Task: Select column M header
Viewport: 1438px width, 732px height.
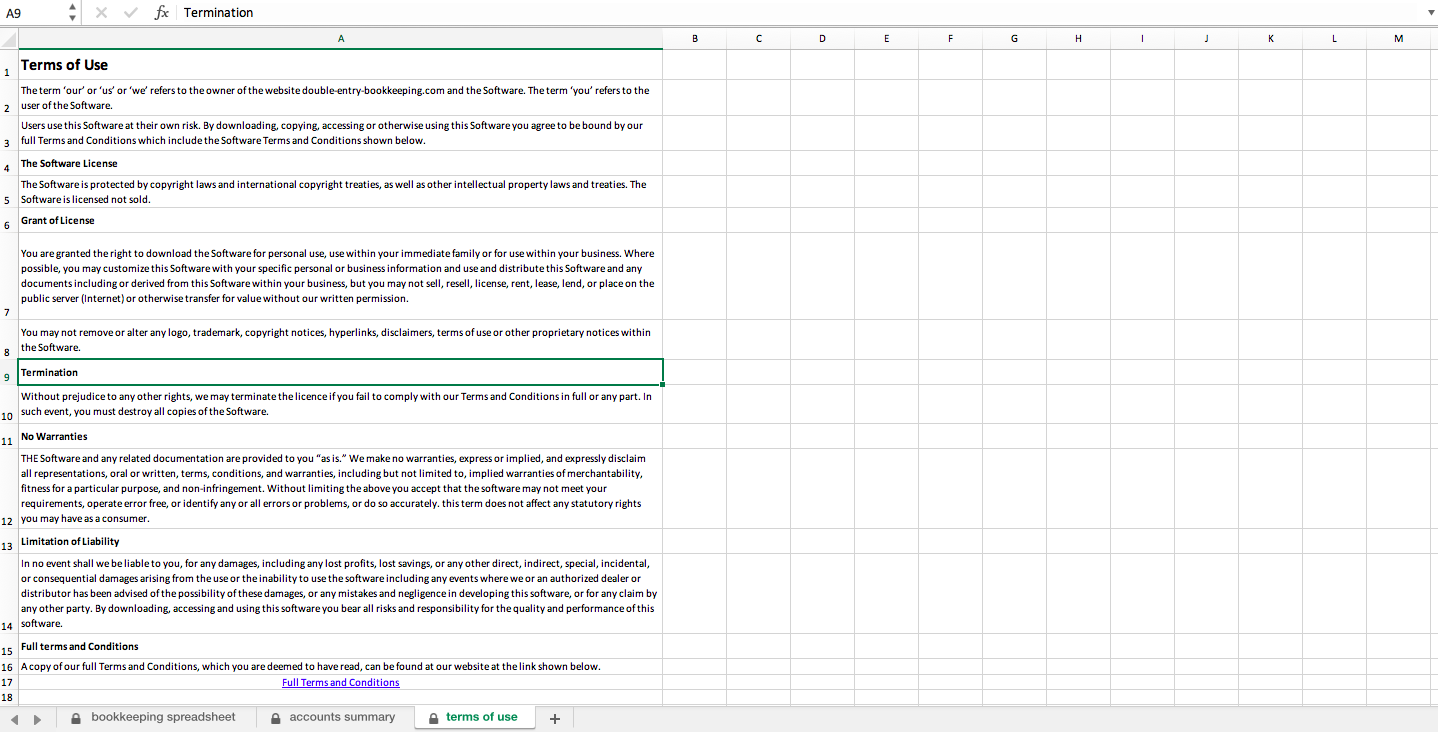Action: (x=1399, y=39)
